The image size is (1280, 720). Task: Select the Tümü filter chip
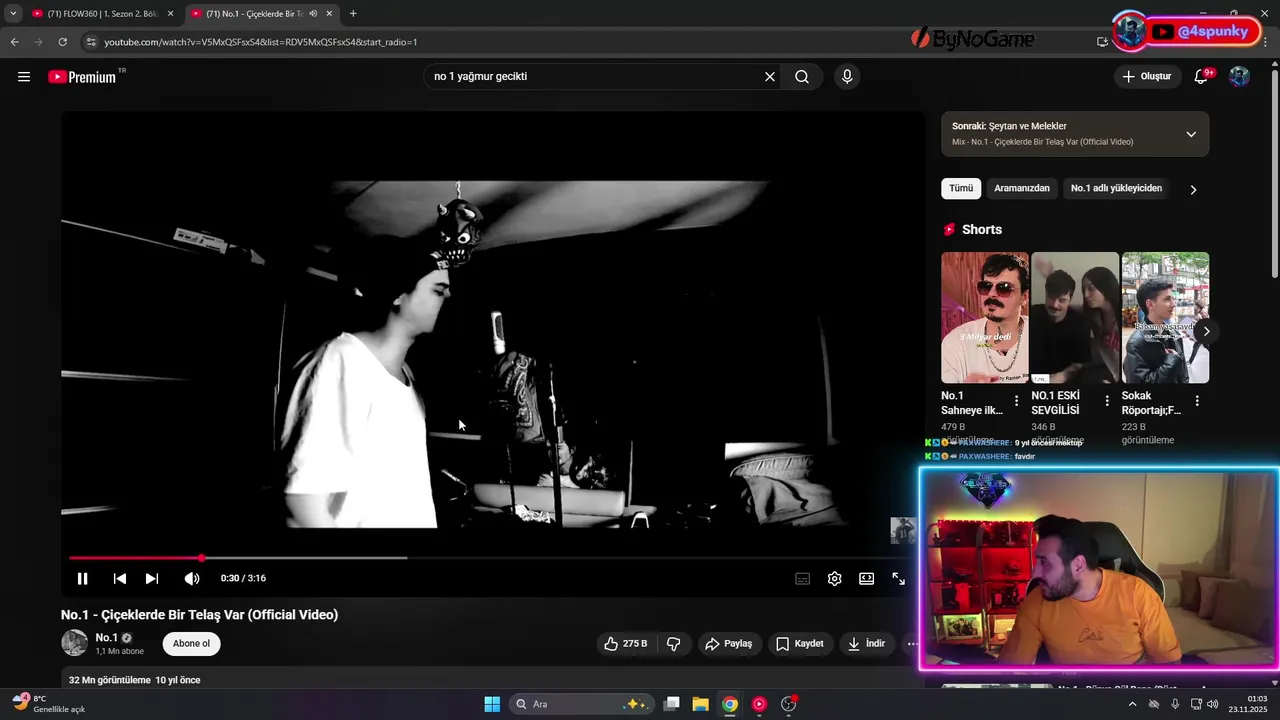coord(961,188)
